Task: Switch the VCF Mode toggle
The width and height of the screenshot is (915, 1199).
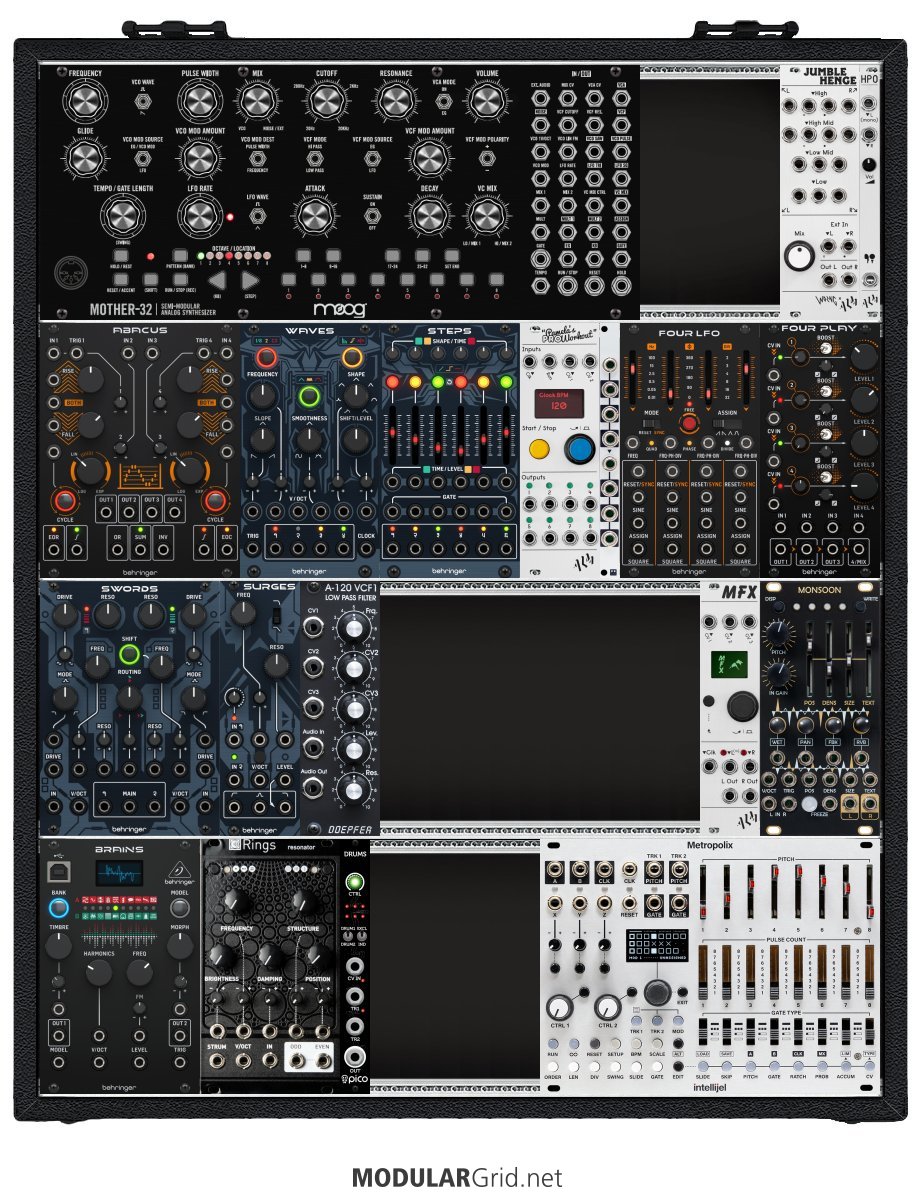Action: click(x=314, y=158)
